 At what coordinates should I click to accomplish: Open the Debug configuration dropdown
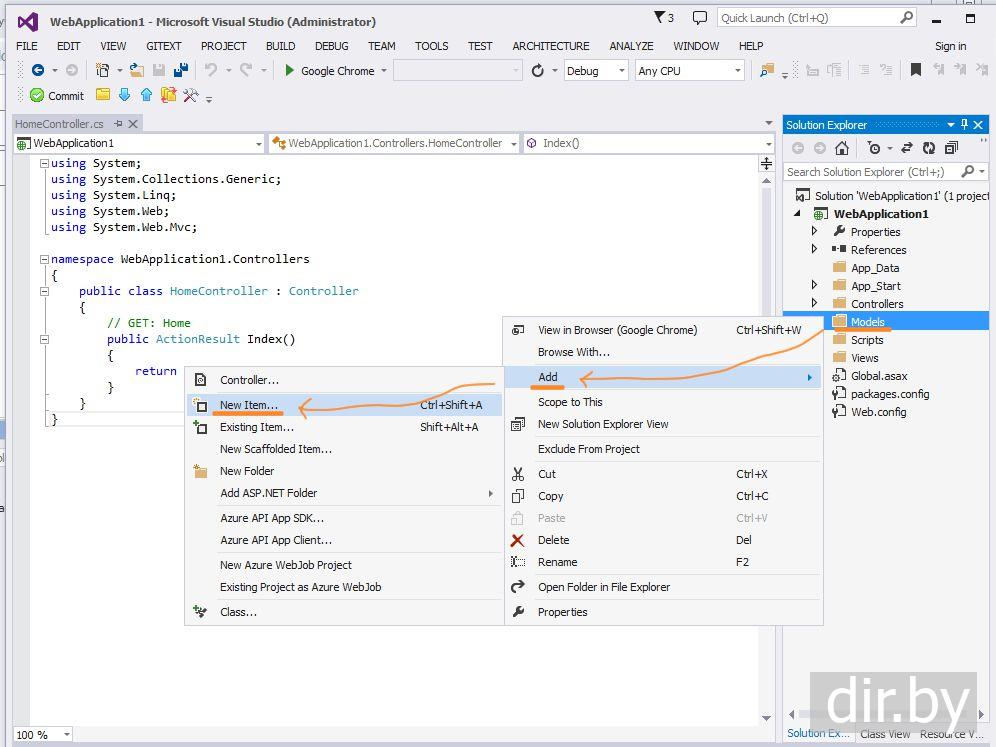point(595,71)
